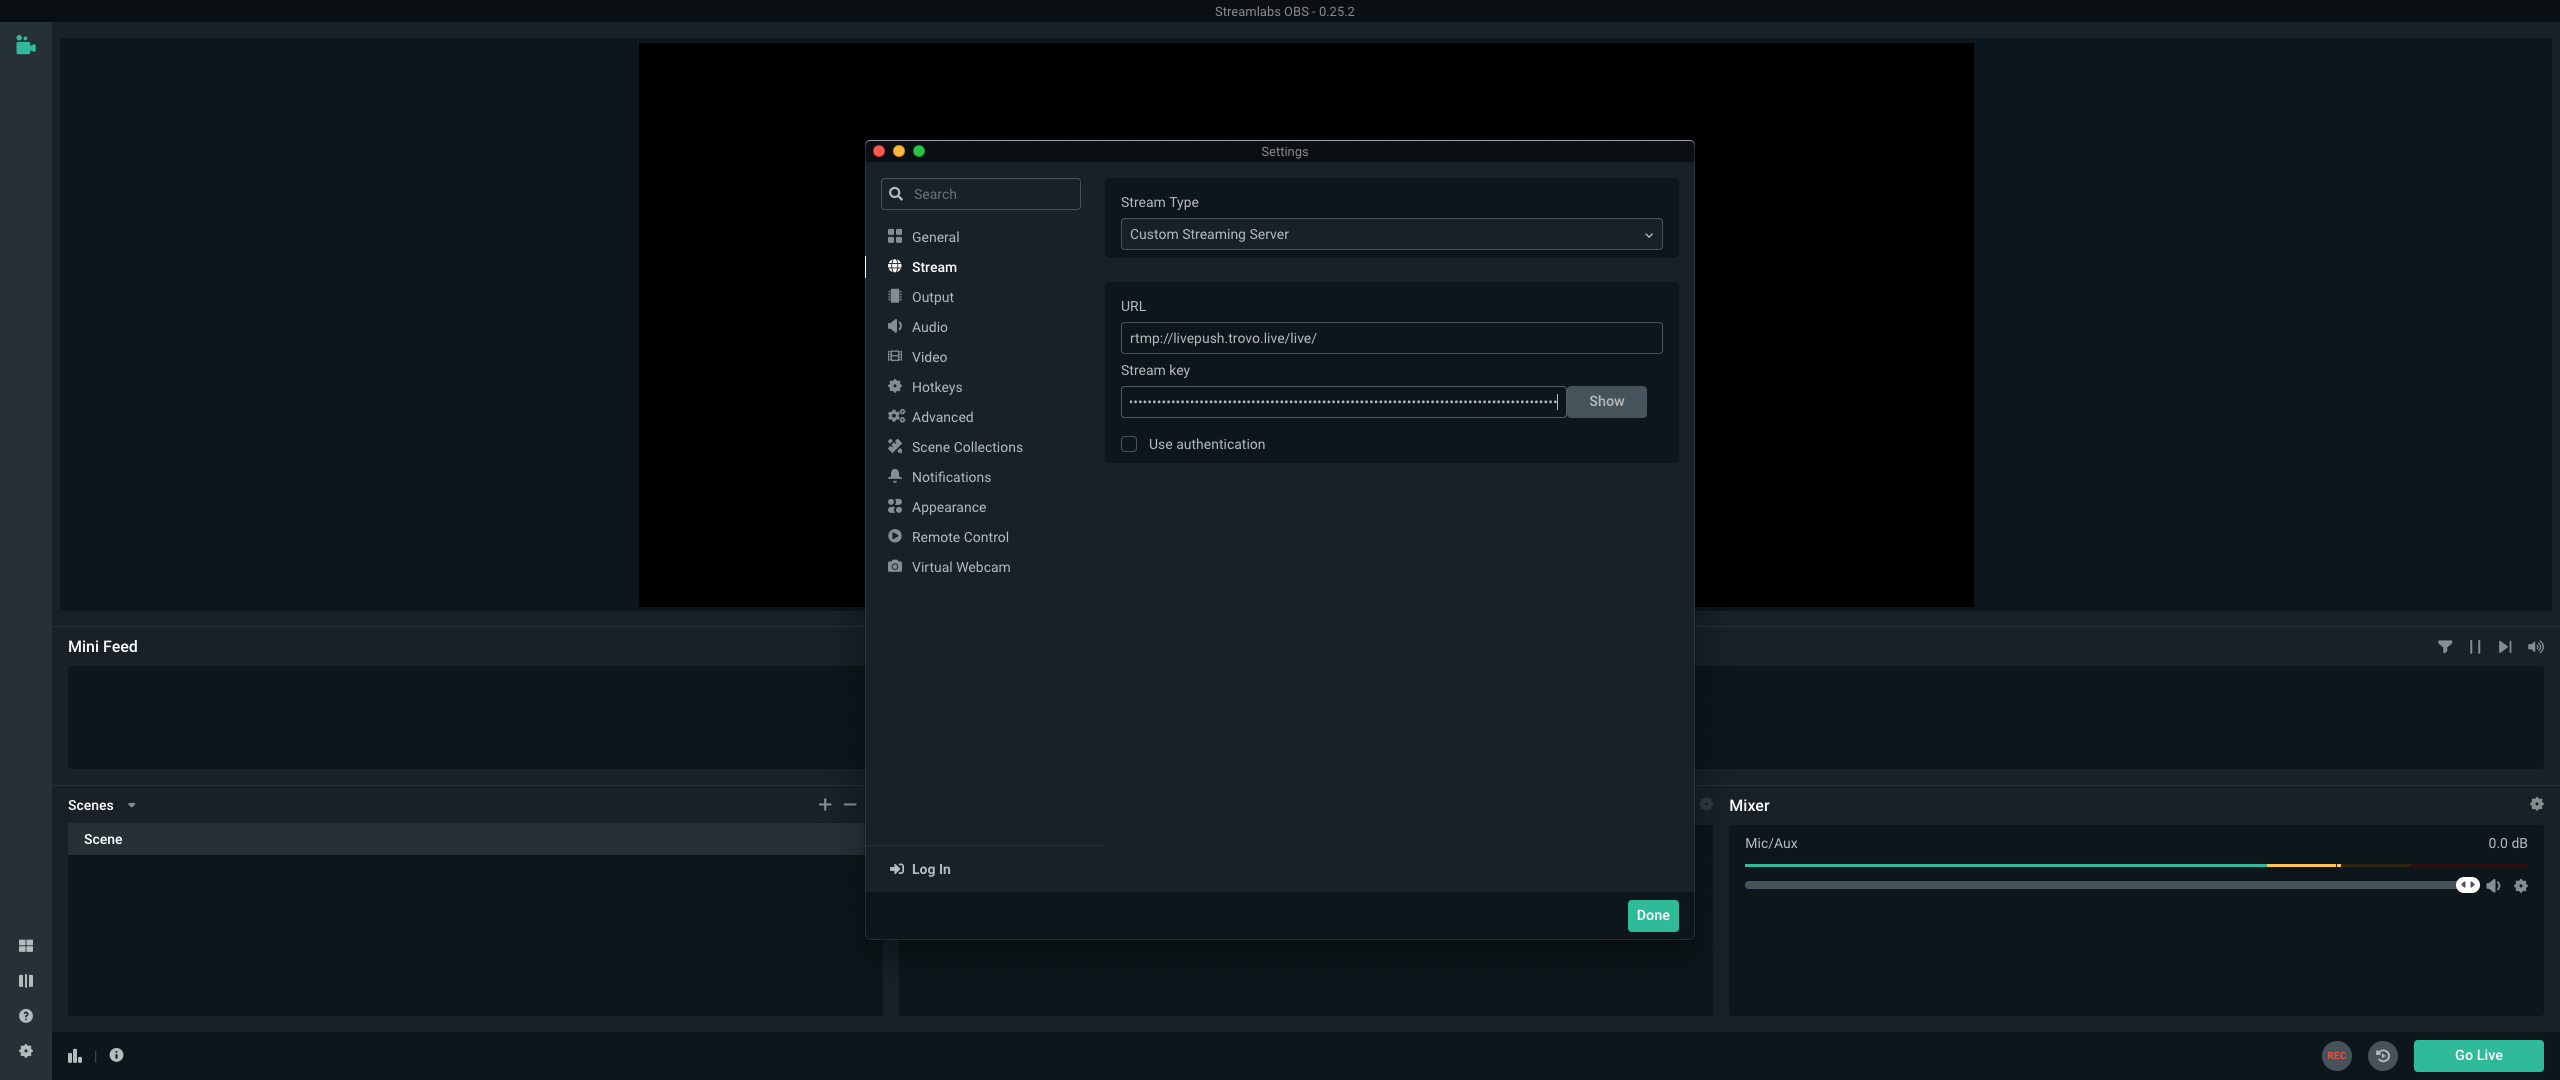2560x1080 pixels.
Task: Open the help question mark icon
Action: pyautogui.click(x=26, y=1016)
